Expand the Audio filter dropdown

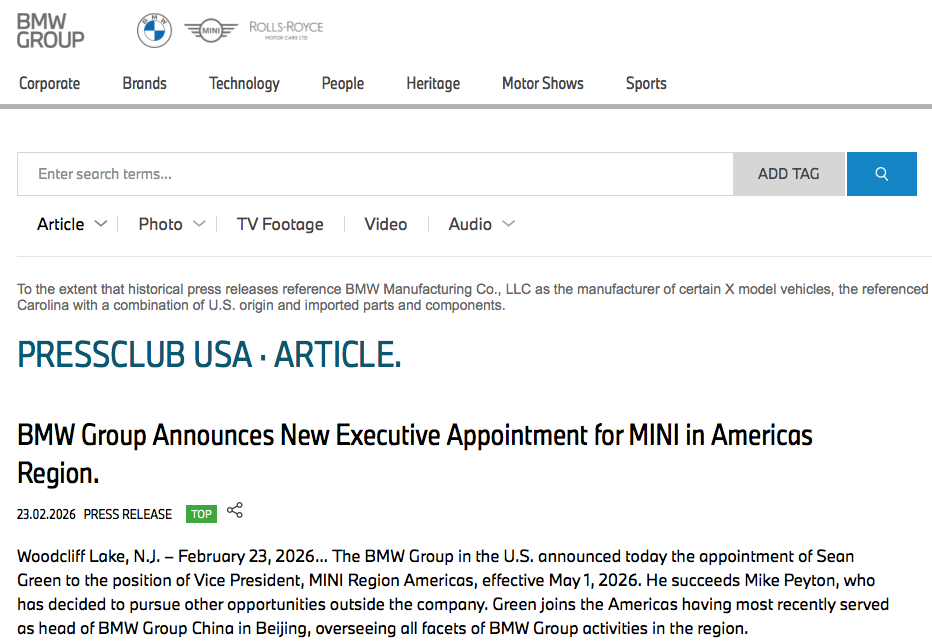tap(481, 224)
